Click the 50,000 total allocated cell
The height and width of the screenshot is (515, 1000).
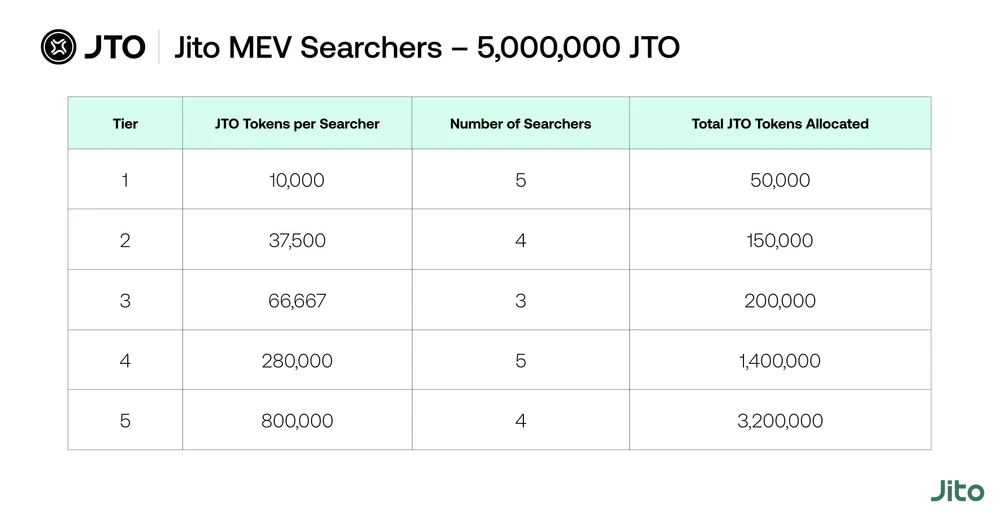click(x=780, y=181)
